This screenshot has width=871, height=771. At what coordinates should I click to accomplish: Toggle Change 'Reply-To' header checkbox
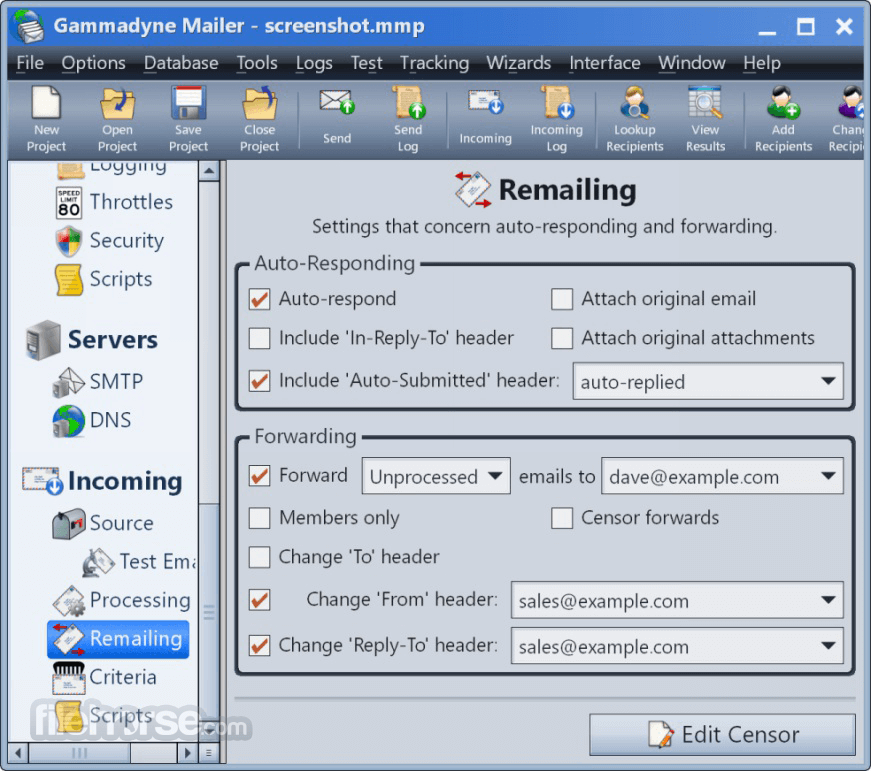(x=259, y=645)
